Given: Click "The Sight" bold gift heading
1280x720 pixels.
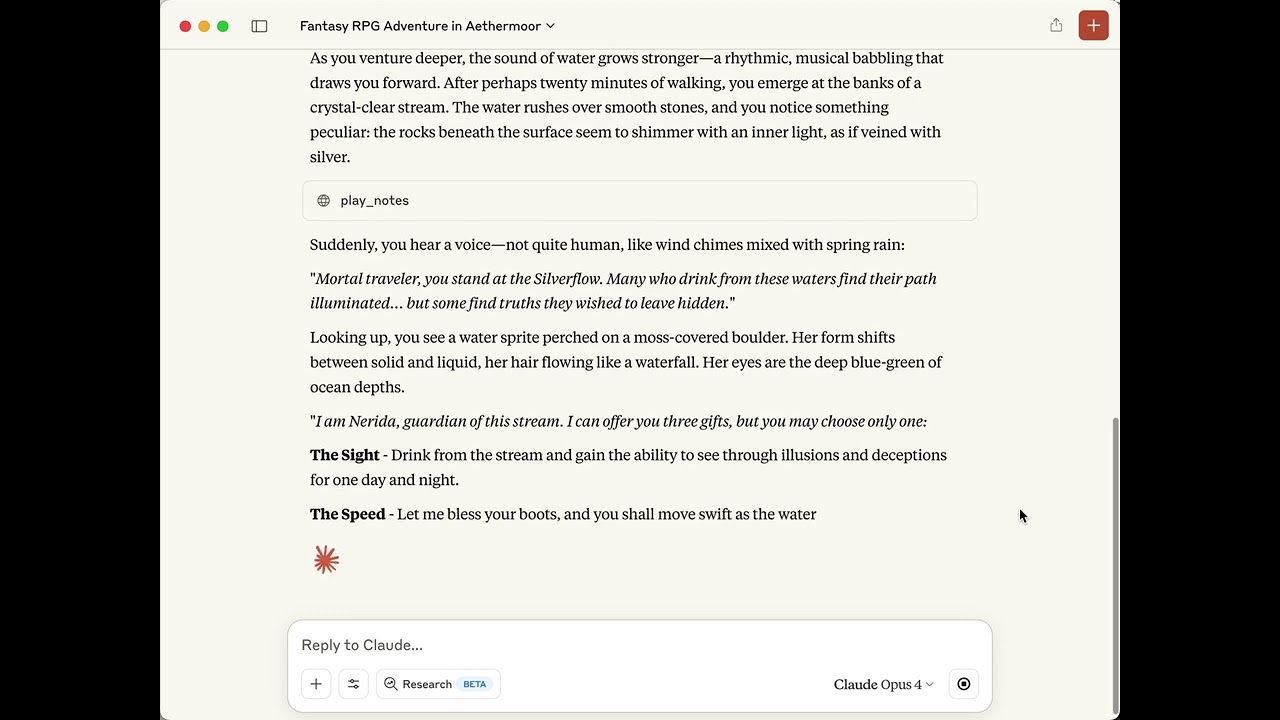Looking at the screenshot, I should point(345,455).
